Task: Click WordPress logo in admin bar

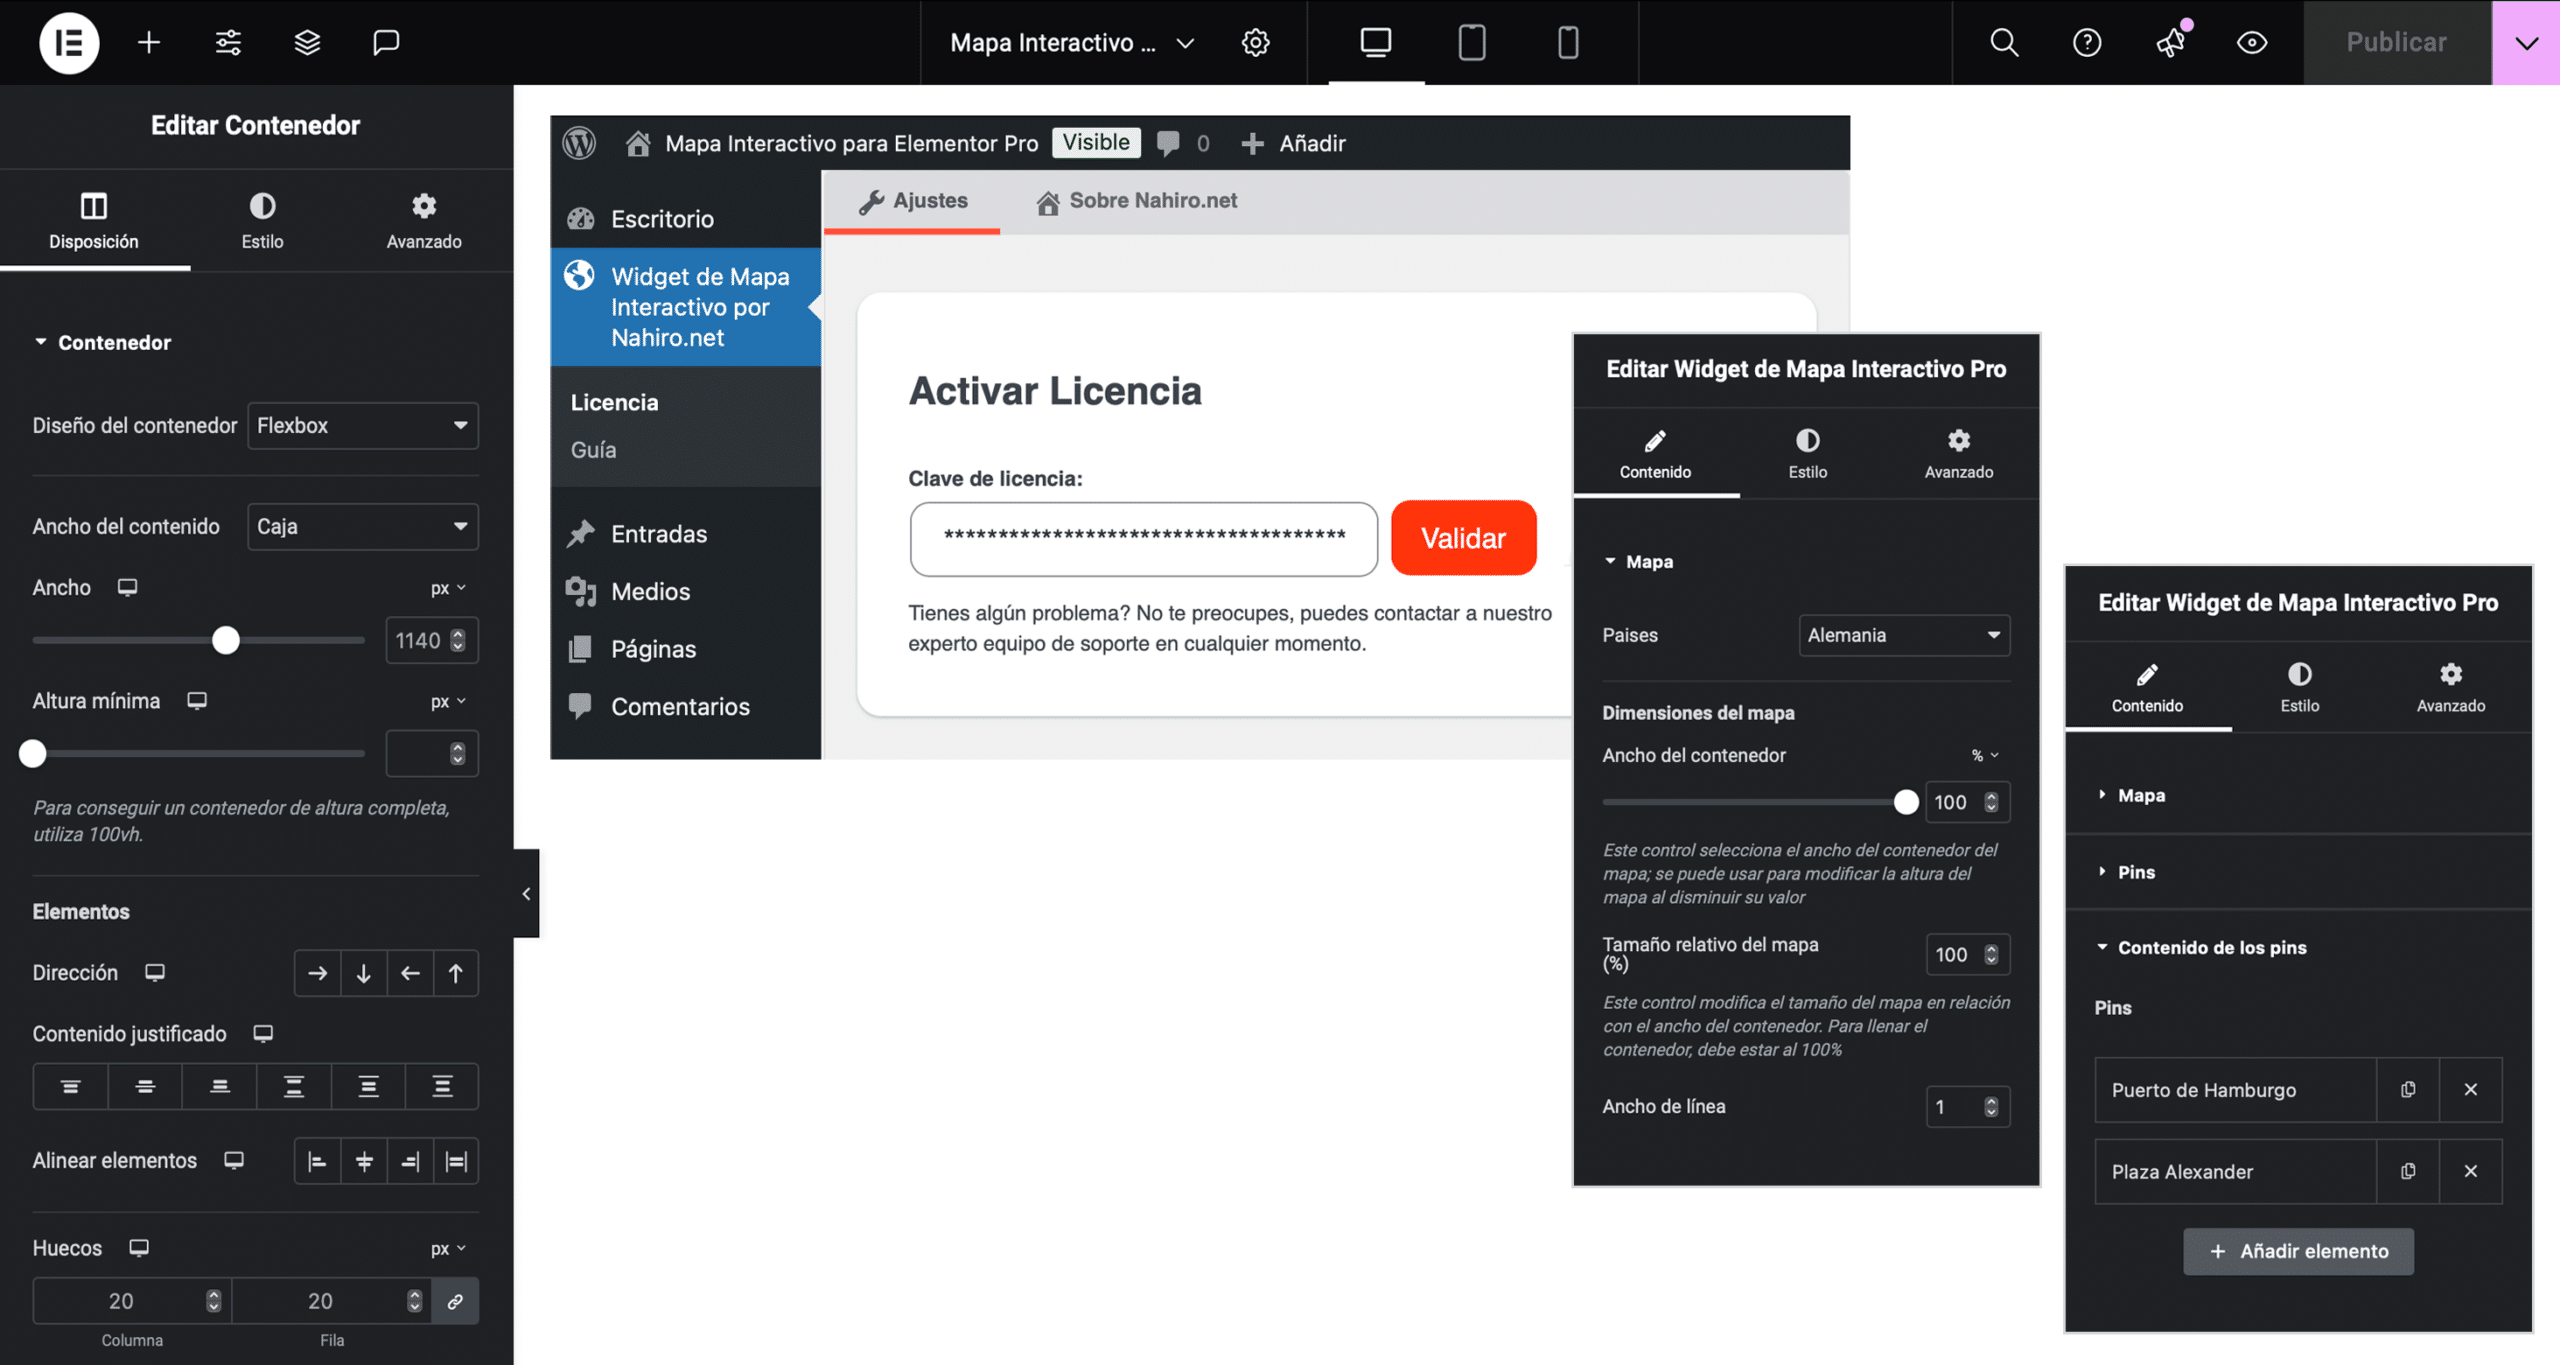Action: [579, 143]
